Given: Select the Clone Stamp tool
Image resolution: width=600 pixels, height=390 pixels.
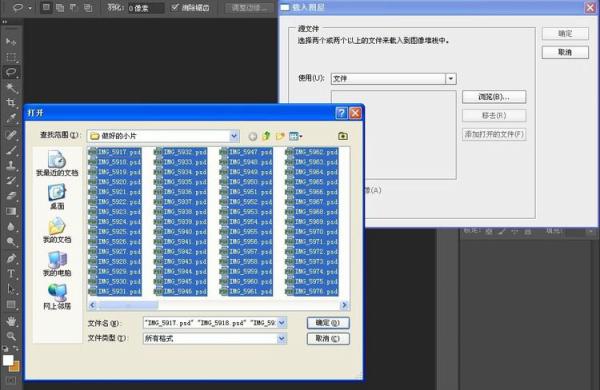Looking at the screenshot, I should 11,165.
